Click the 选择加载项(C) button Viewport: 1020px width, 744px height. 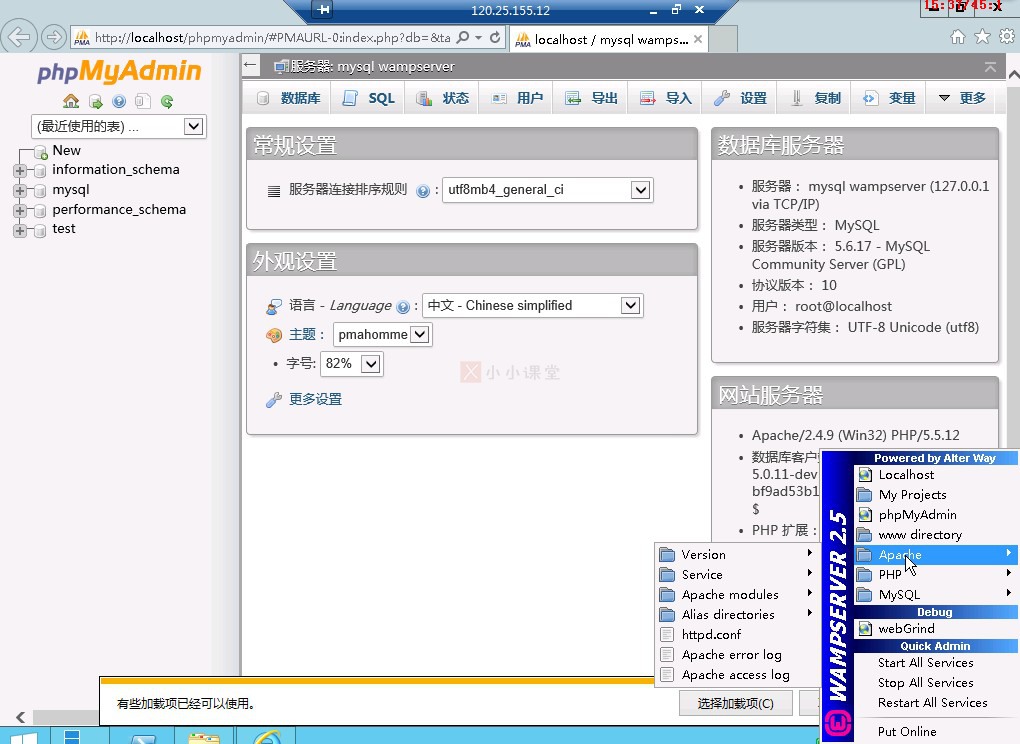click(736, 704)
